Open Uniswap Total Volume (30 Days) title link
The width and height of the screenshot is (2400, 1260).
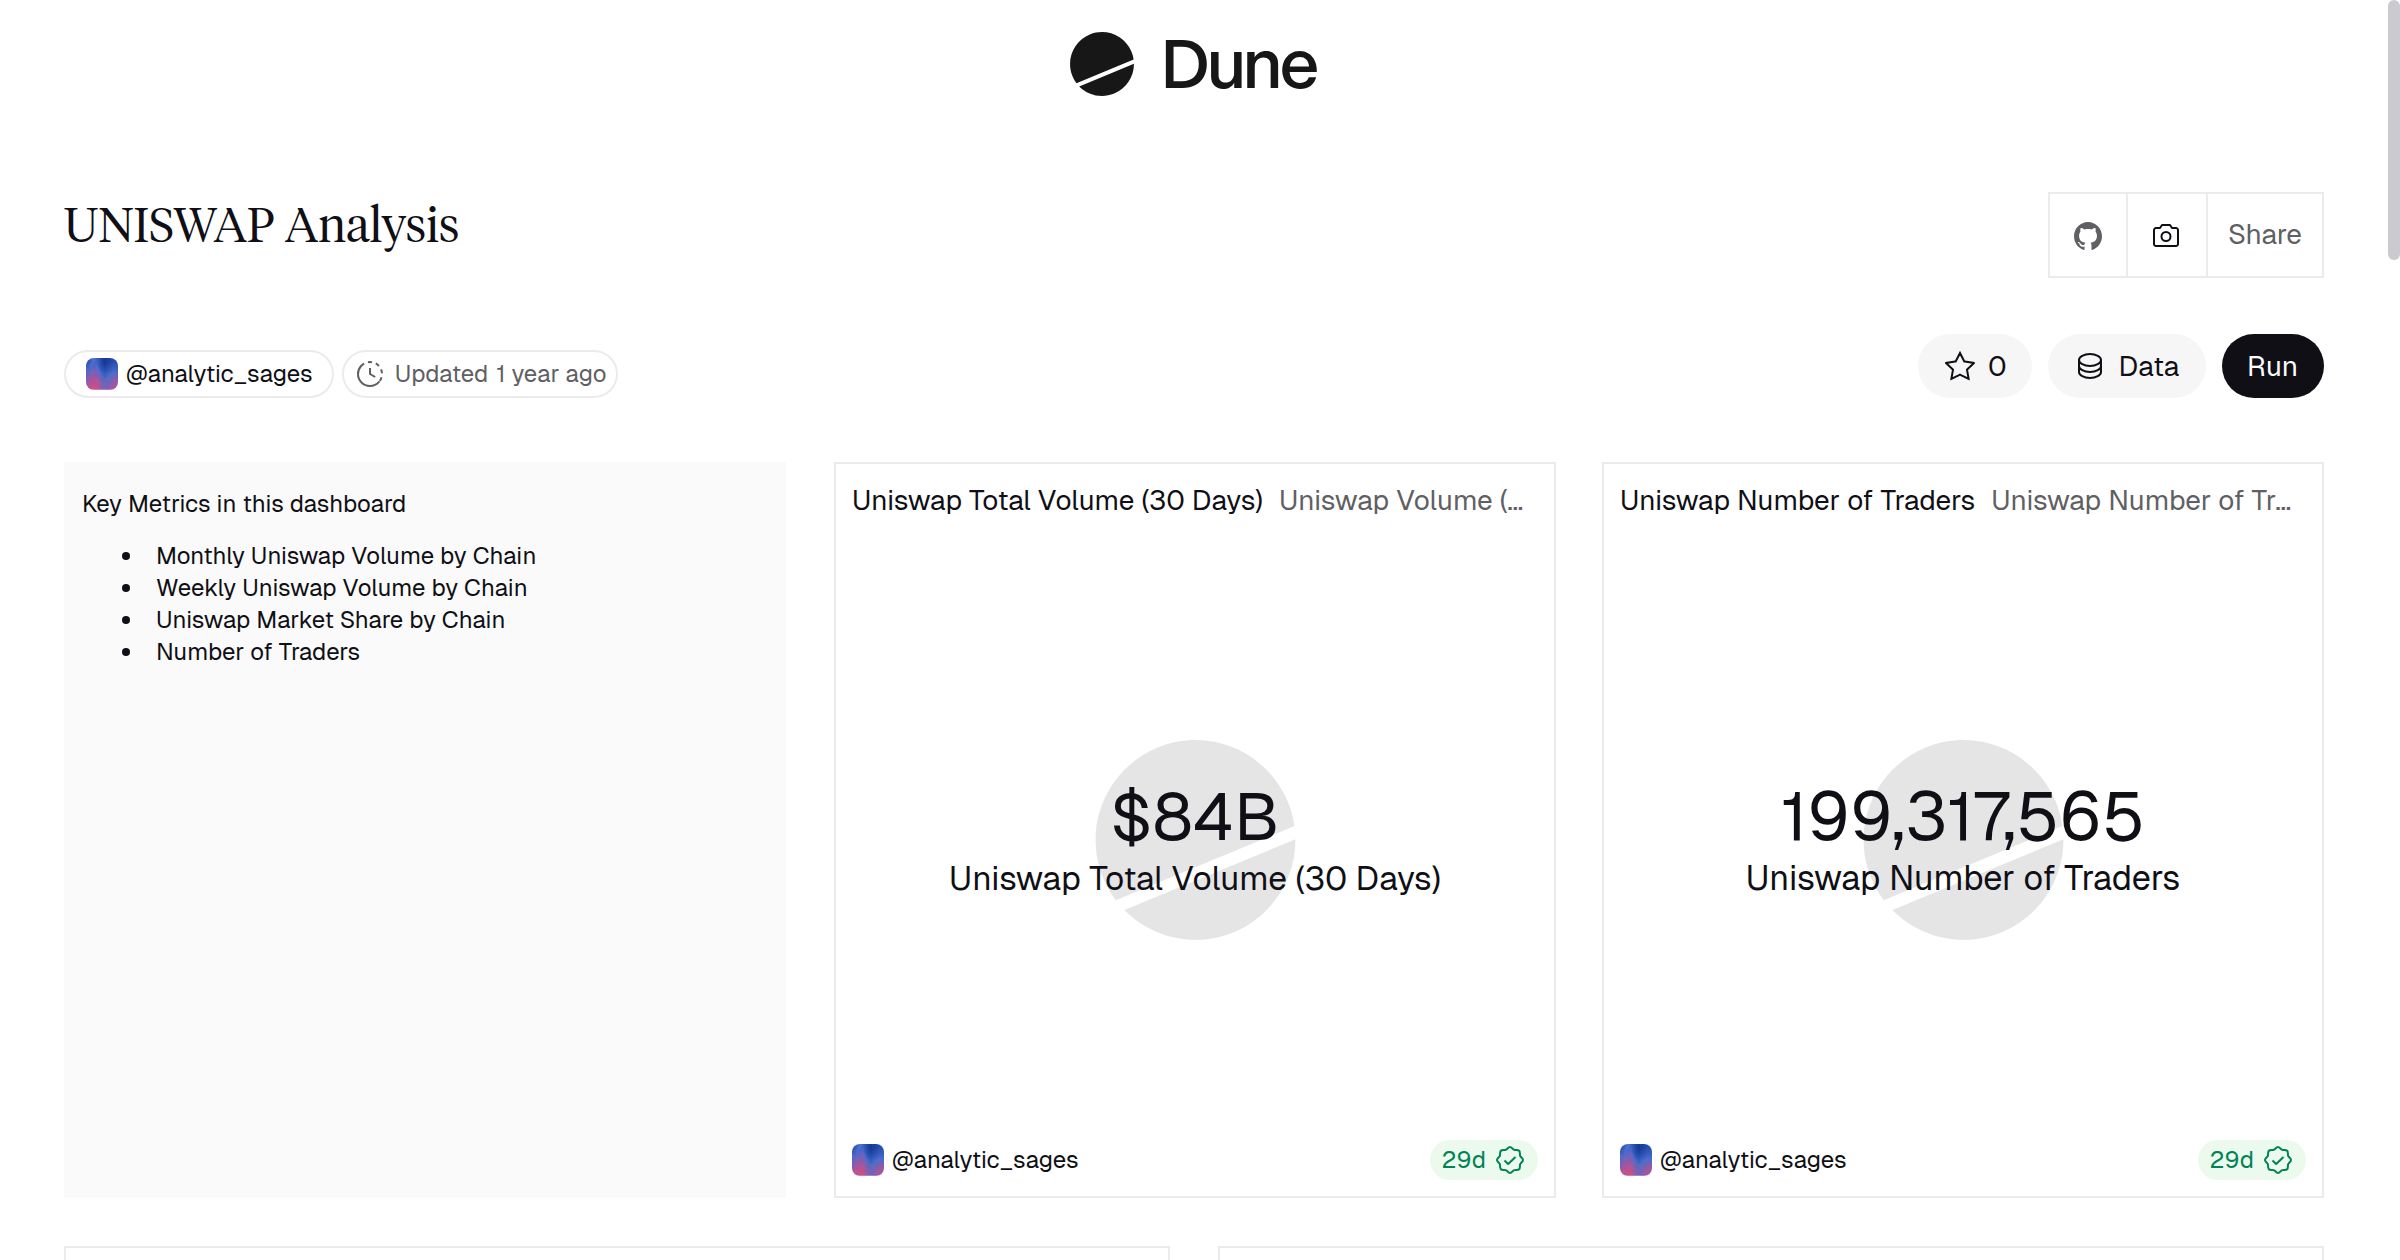pos(1057,501)
